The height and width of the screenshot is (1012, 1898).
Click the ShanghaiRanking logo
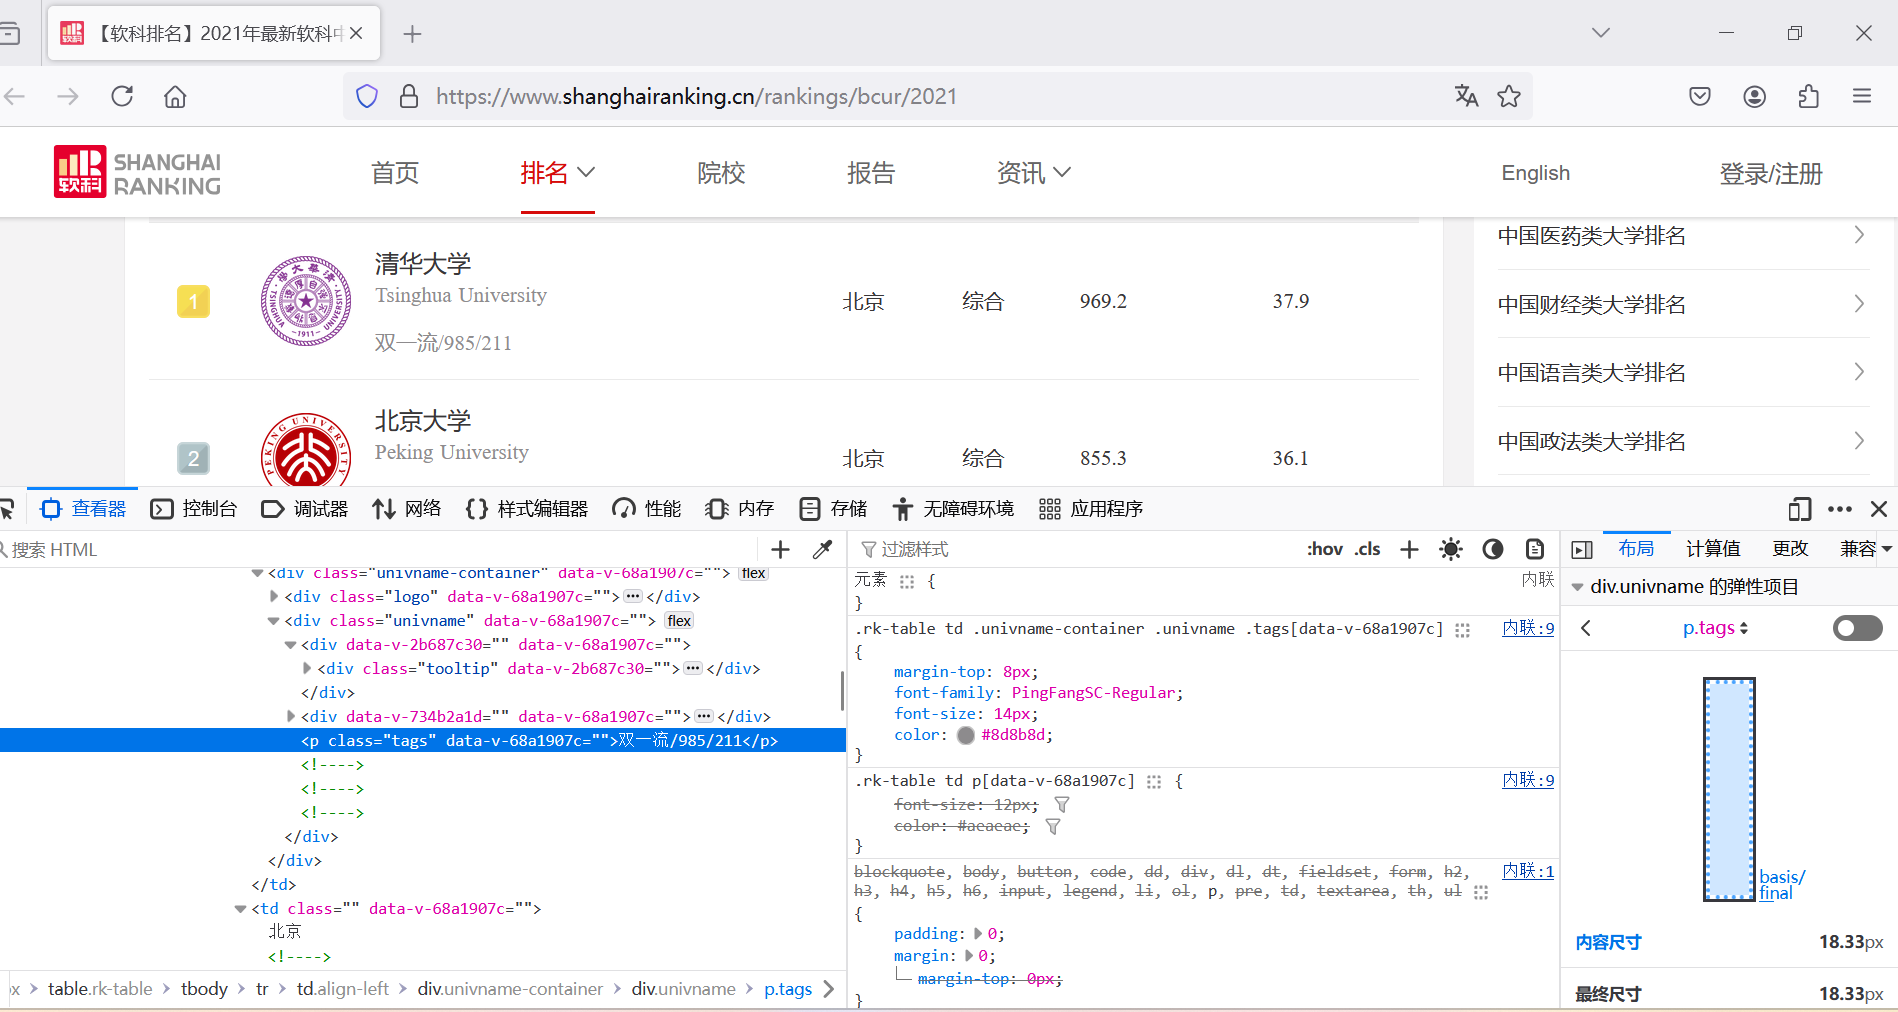coord(138,172)
